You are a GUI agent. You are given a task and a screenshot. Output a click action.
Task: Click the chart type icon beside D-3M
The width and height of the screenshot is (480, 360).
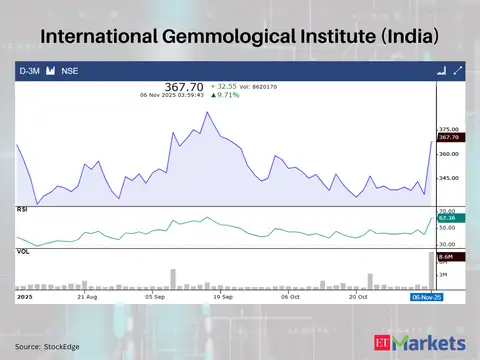(x=50, y=71)
